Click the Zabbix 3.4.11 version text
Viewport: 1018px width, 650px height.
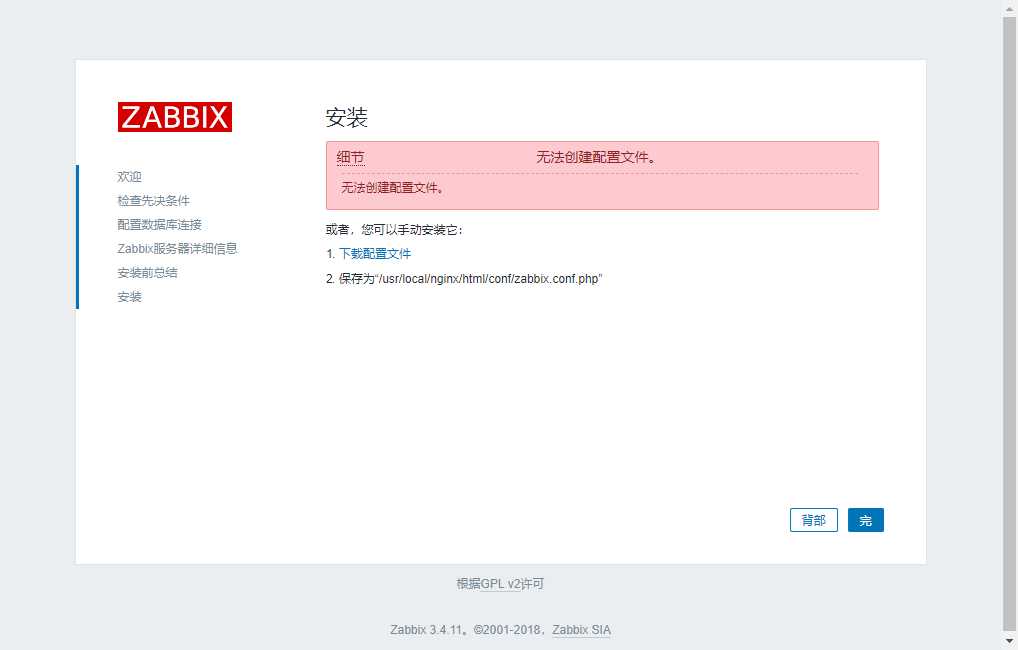(x=426, y=630)
